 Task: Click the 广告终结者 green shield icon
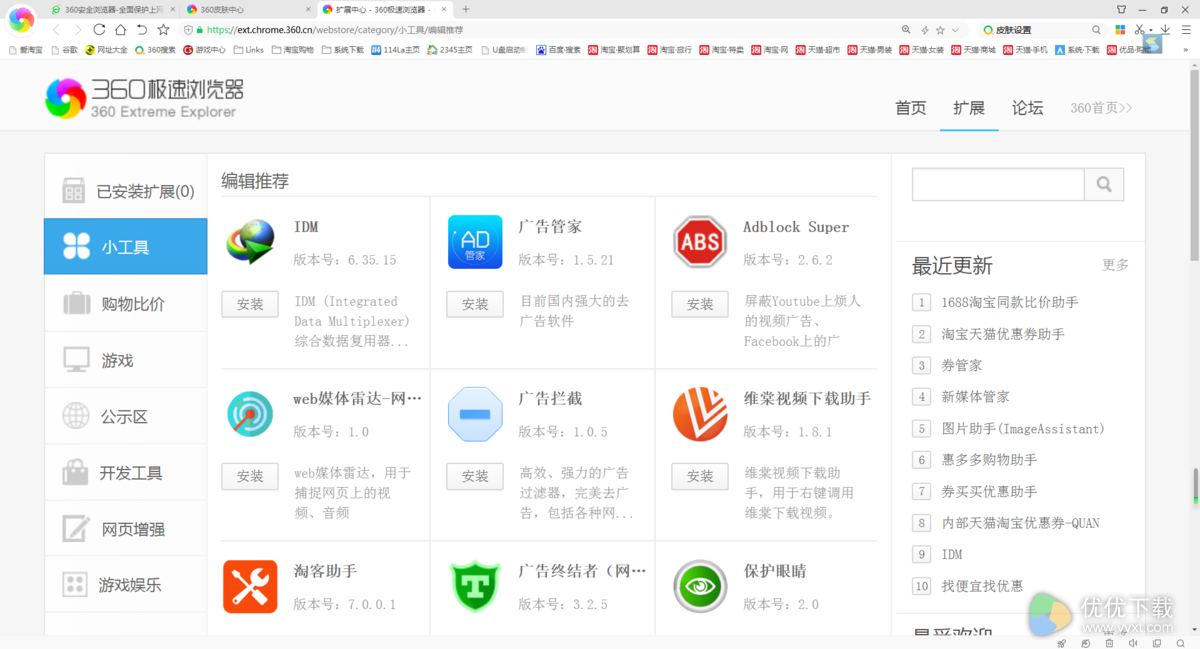(x=475, y=586)
